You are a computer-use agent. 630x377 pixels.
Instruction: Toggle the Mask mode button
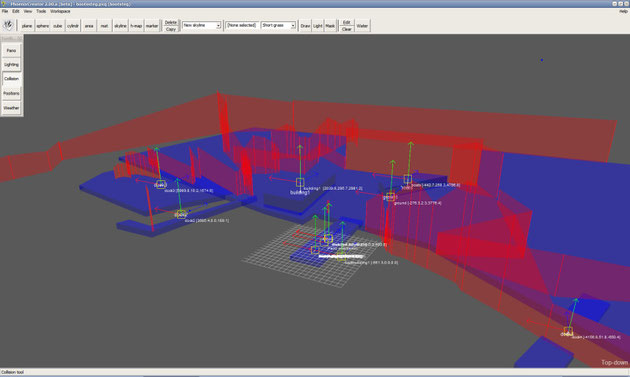(x=330, y=26)
